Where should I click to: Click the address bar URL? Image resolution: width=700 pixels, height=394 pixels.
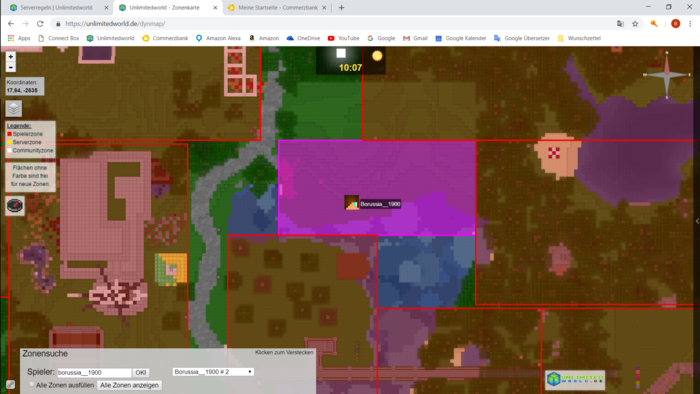point(115,24)
